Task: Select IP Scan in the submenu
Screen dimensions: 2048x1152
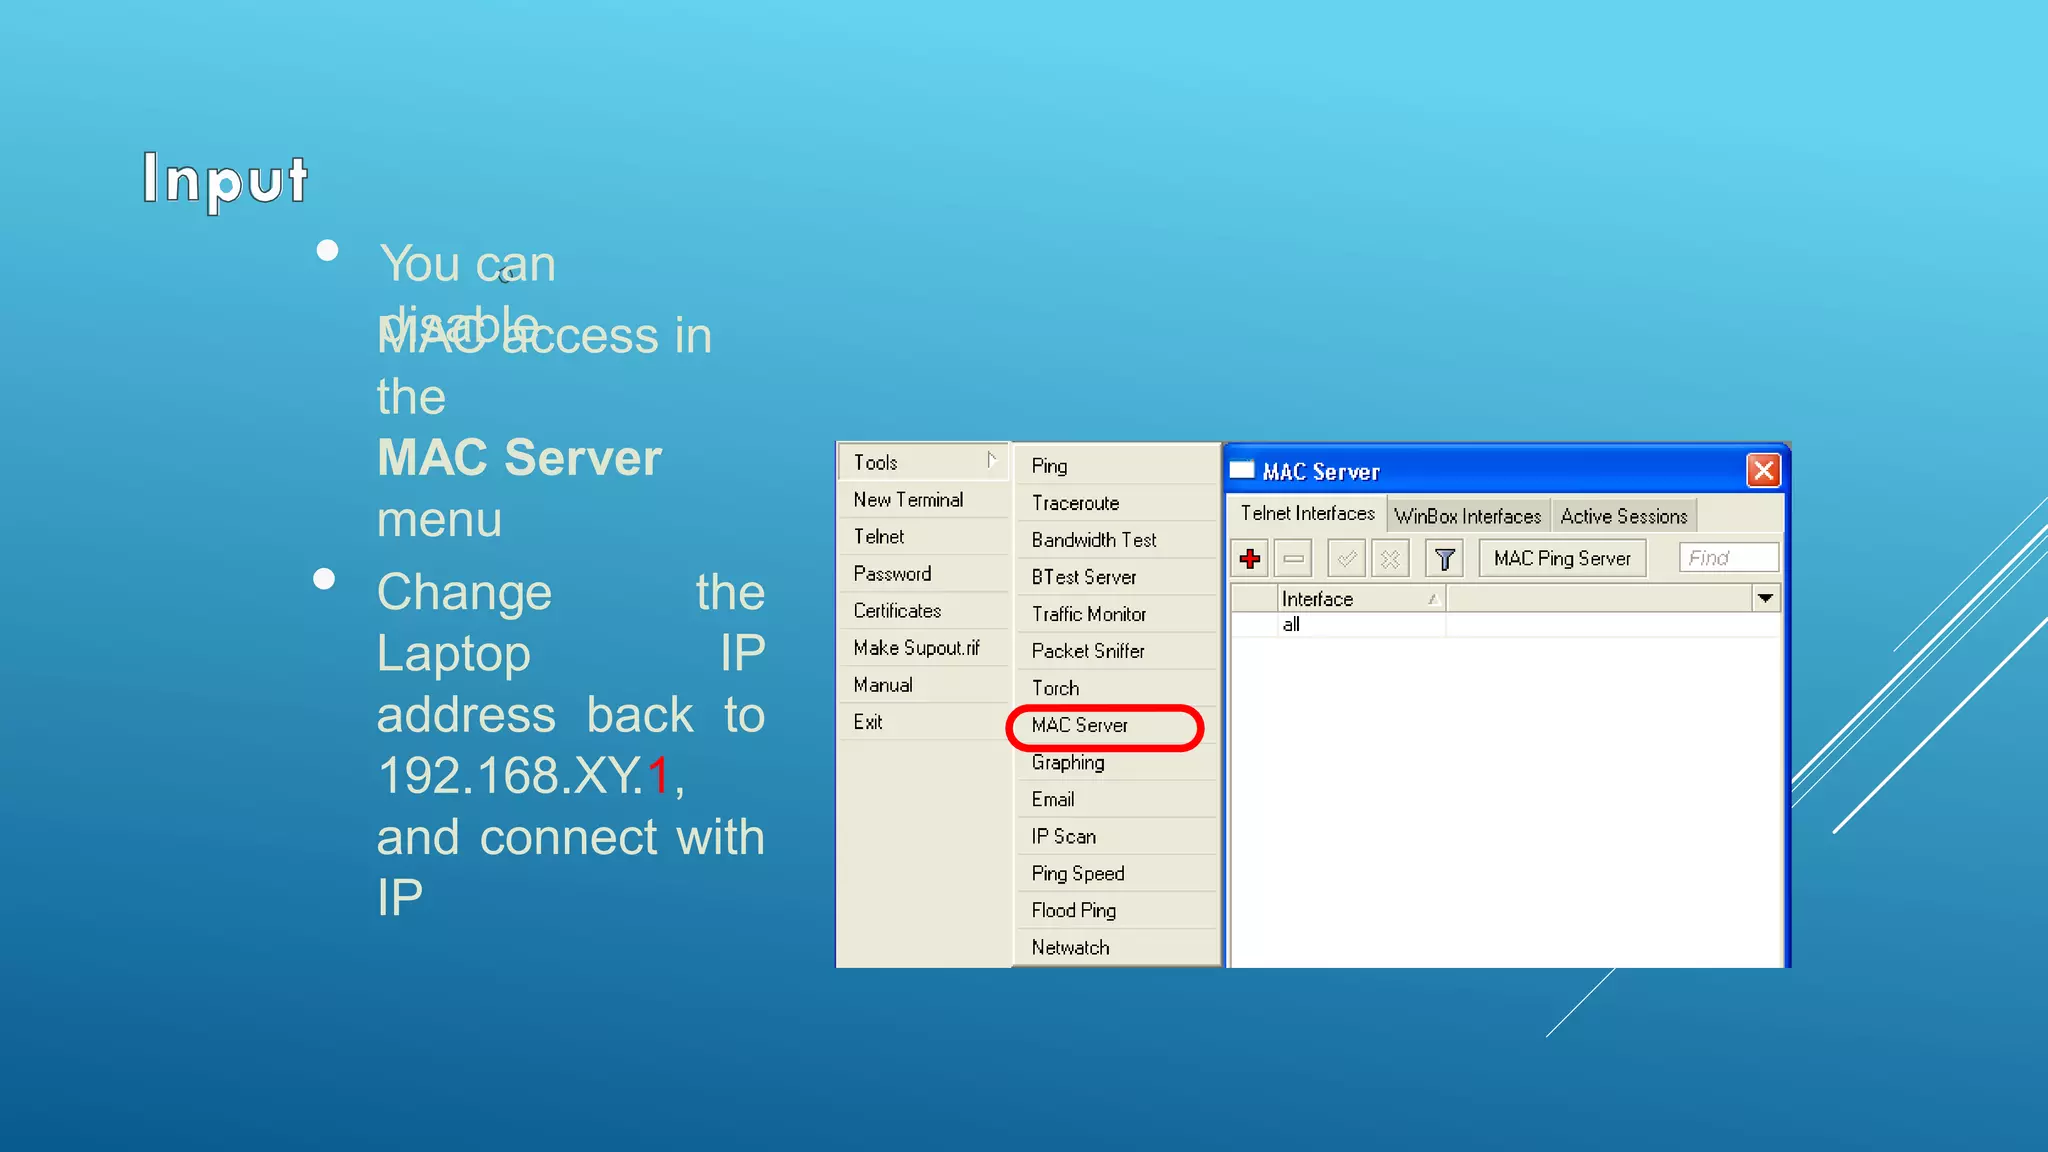Action: pyautogui.click(x=1117, y=836)
